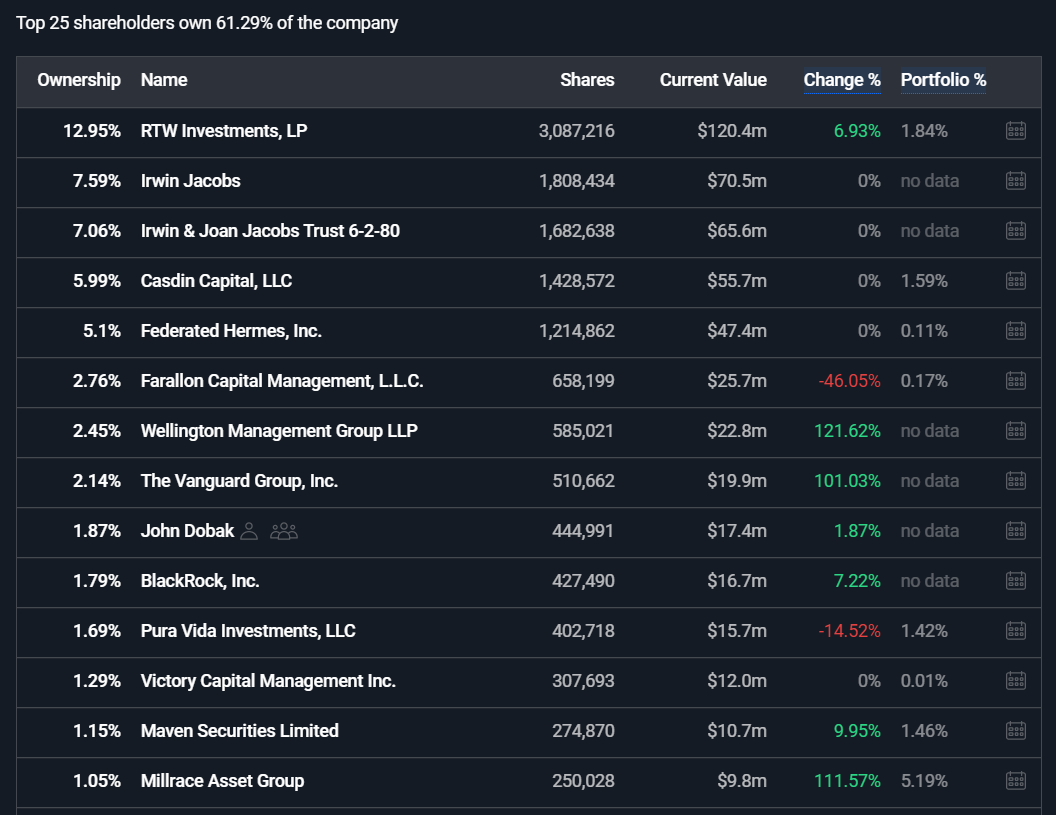Image resolution: width=1056 pixels, height=815 pixels.
Task: Click the calendar icon in Casdin Capital row
Action: pyautogui.click(x=1016, y=281)
